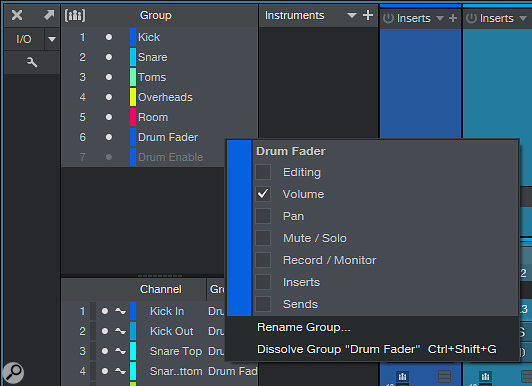This screenshot has width=532, height=386.
Task: Click the automation wave icon for Kick In
Action: 120,311
